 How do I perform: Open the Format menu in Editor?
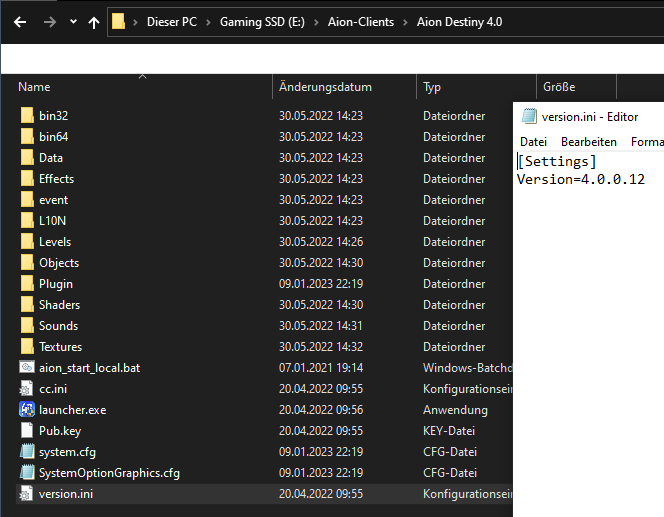(647, 142)
